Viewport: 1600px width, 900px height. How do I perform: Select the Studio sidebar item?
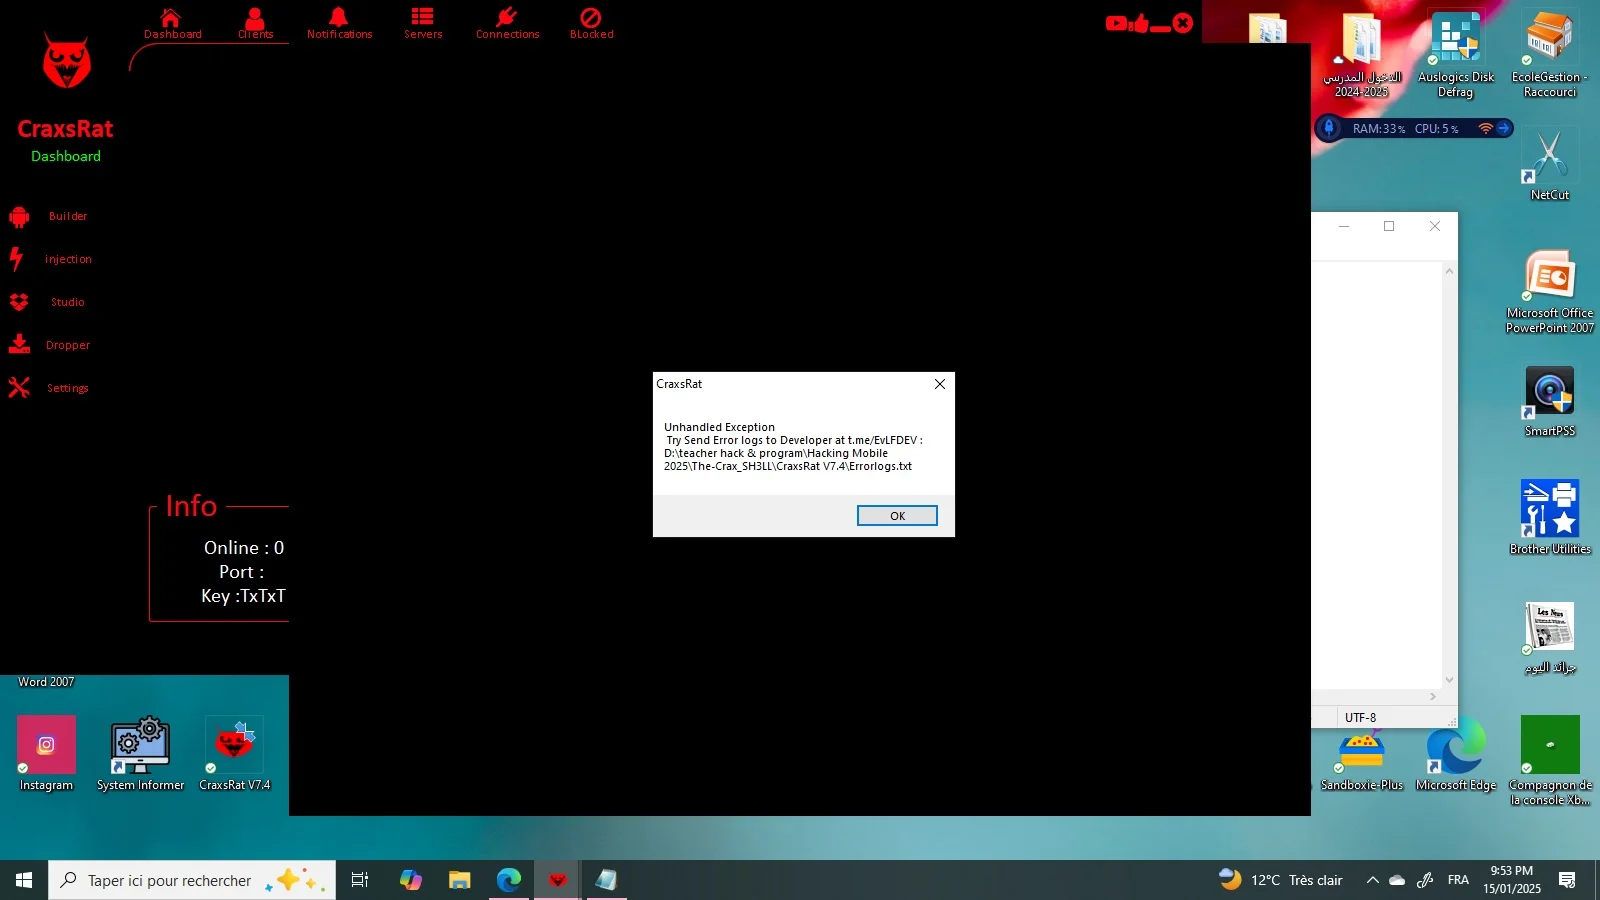(48, 302)
